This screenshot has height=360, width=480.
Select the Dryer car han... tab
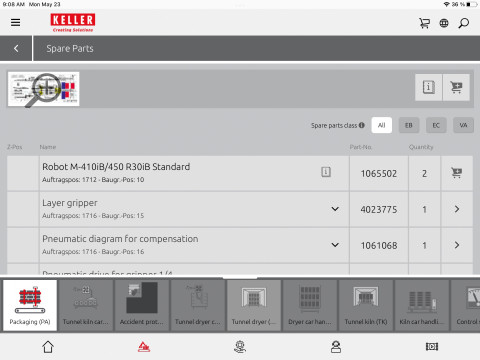(x=310, y=305)
